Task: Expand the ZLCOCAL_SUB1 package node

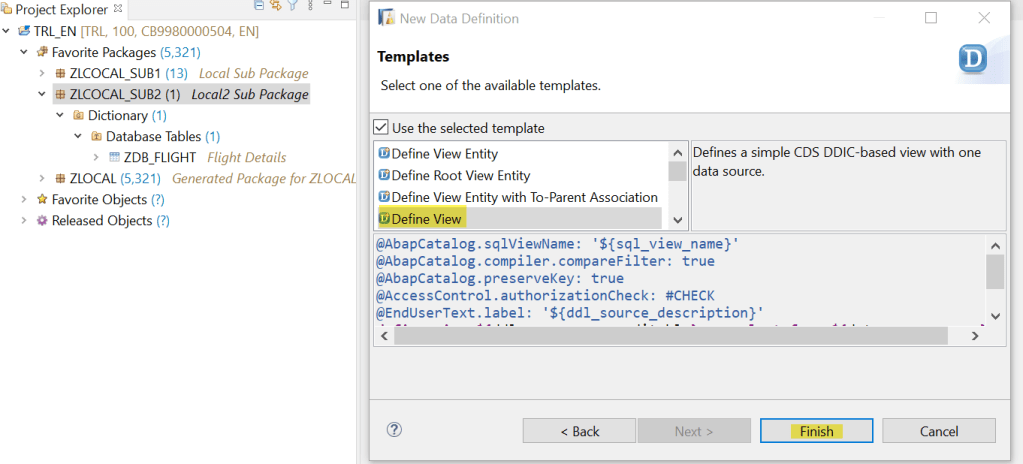Action: pyautogui.click(x=41, y=73)
